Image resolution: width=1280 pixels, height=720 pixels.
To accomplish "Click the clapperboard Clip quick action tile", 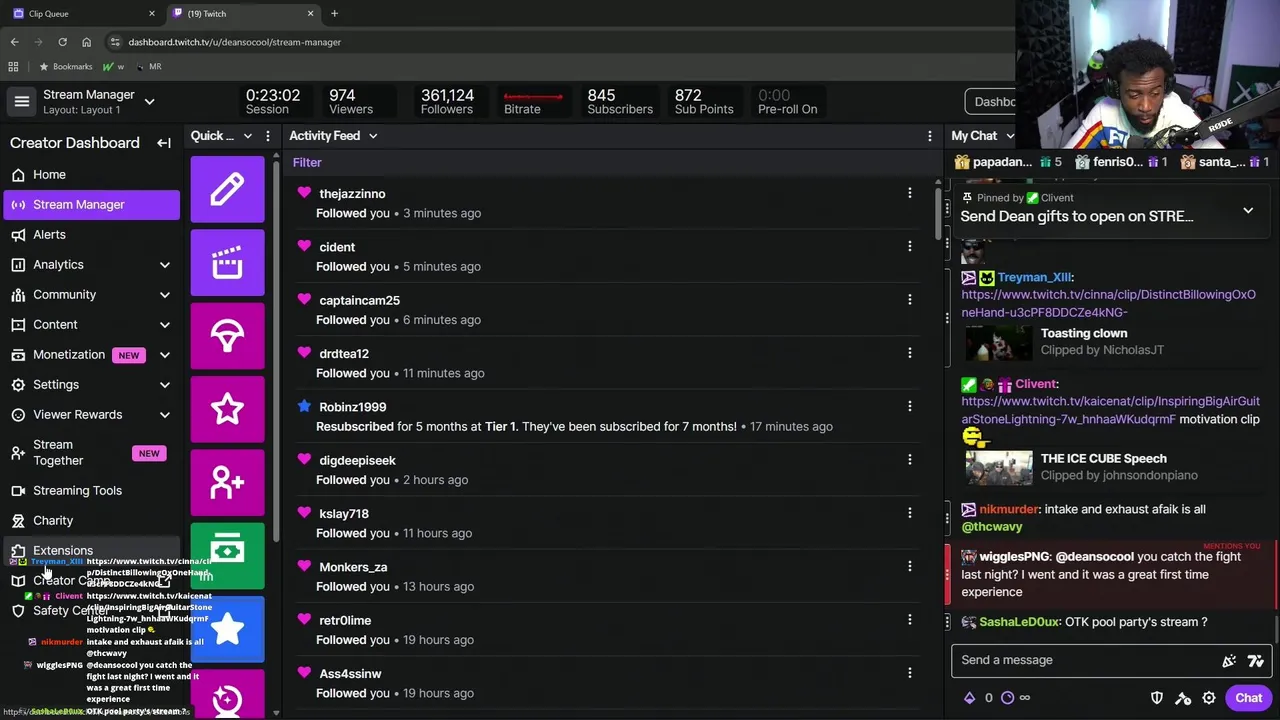I will [227, 263].
